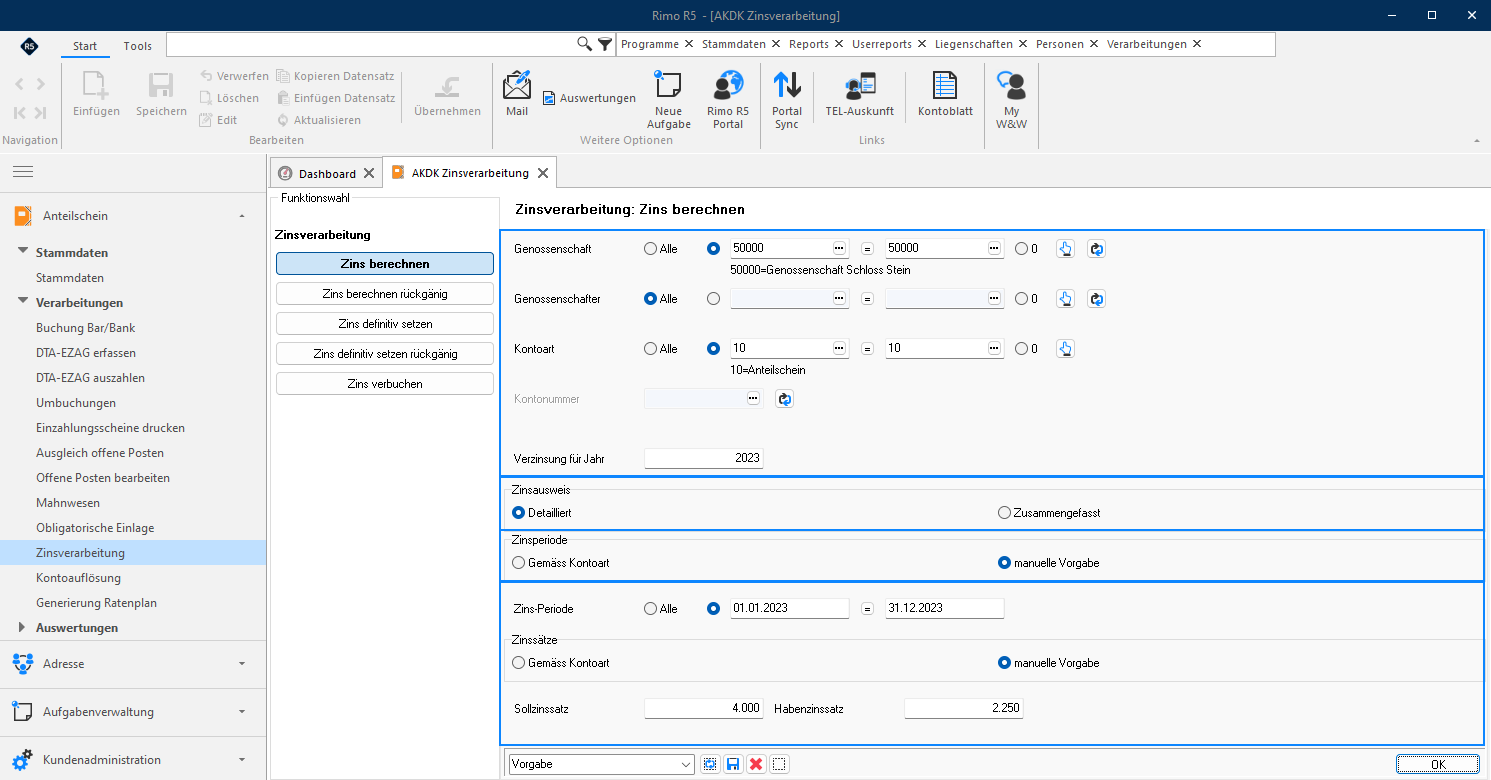Start Portal Sync
This screenshot has height=780, width=1491.
coord(787,100)
